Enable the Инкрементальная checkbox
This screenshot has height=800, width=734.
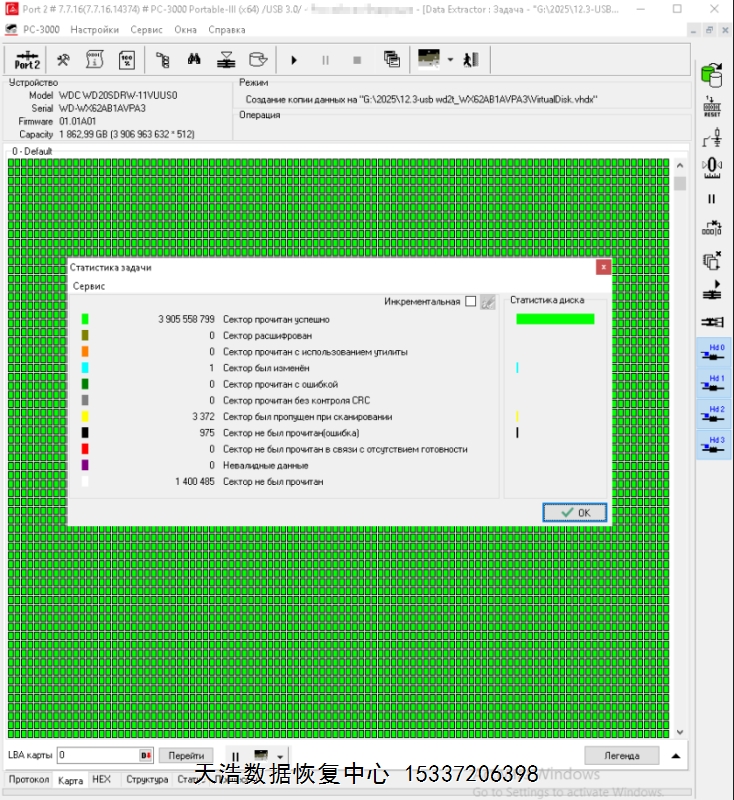[471, 301]
